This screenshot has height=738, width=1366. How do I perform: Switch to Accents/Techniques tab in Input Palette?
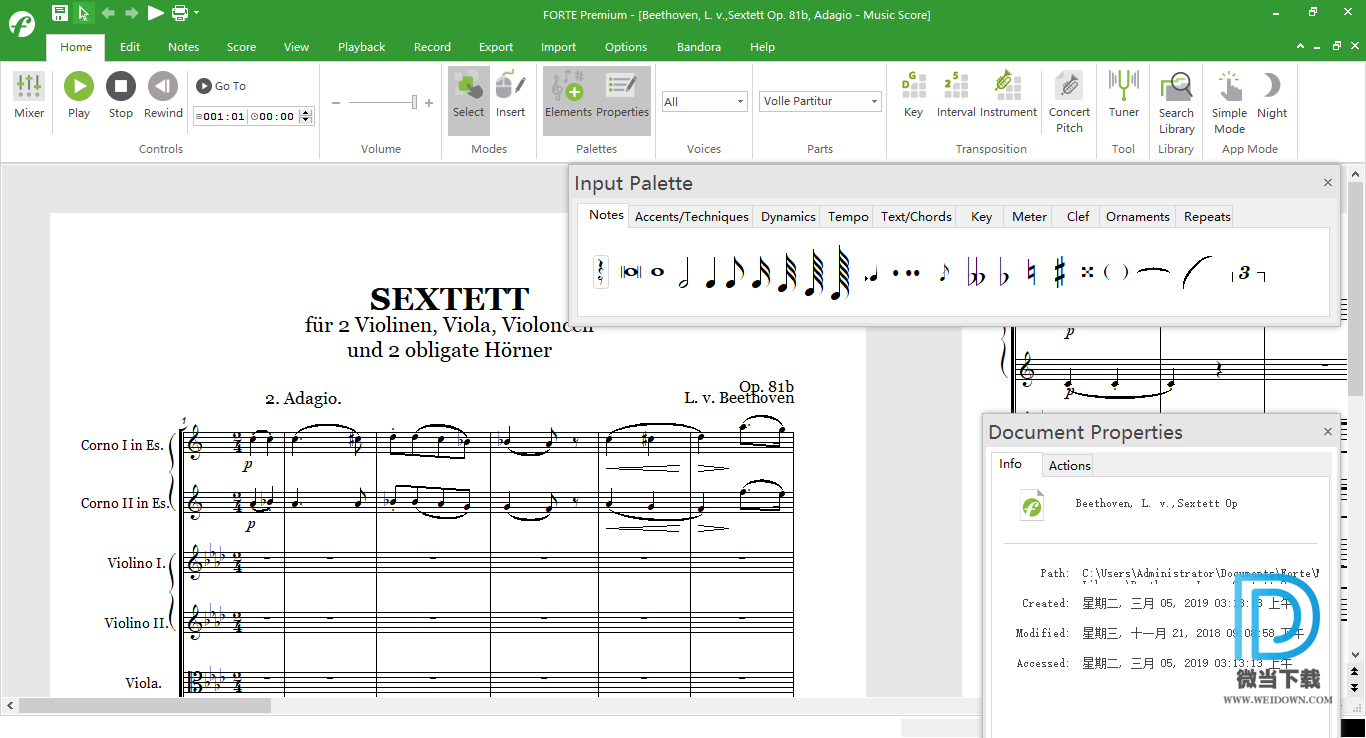(x=692, y=216)
